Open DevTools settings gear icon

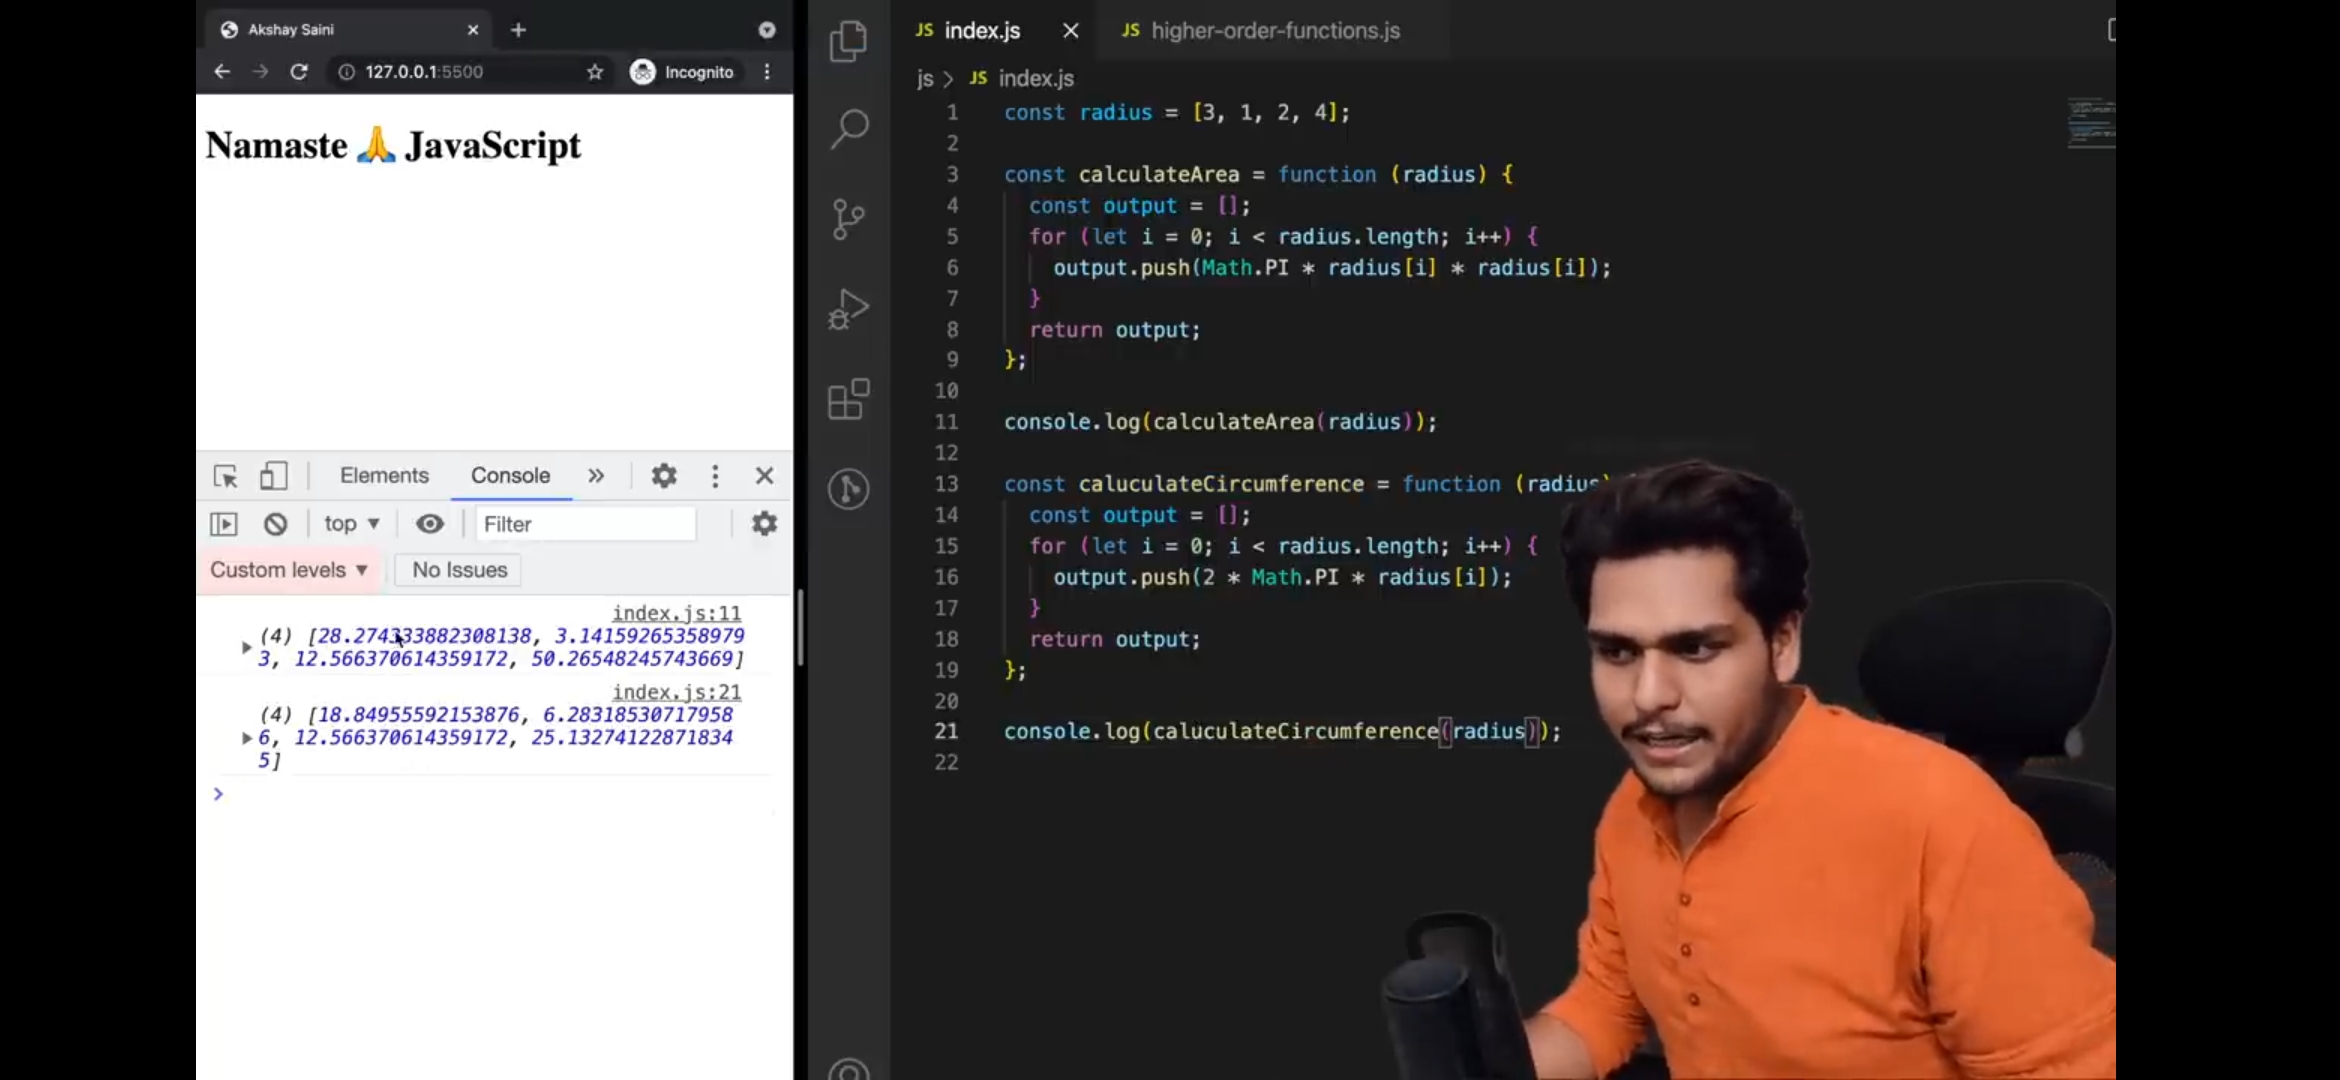coord(664,476)
